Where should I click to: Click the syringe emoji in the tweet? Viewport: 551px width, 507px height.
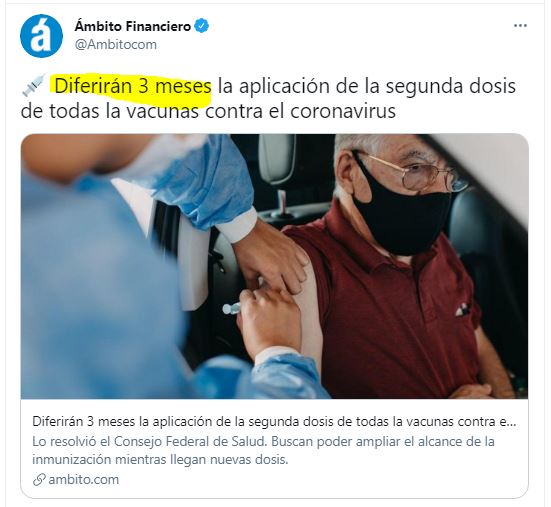point(34,85)
